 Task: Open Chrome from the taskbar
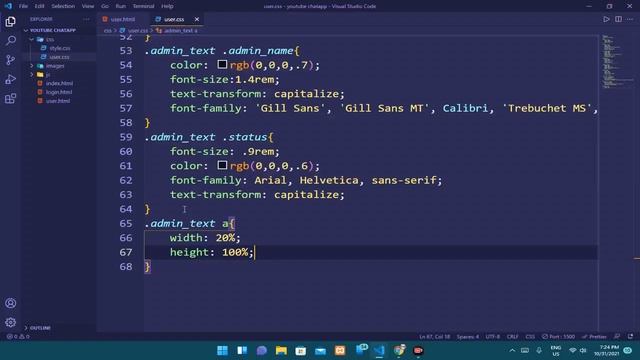pos(399,350)
